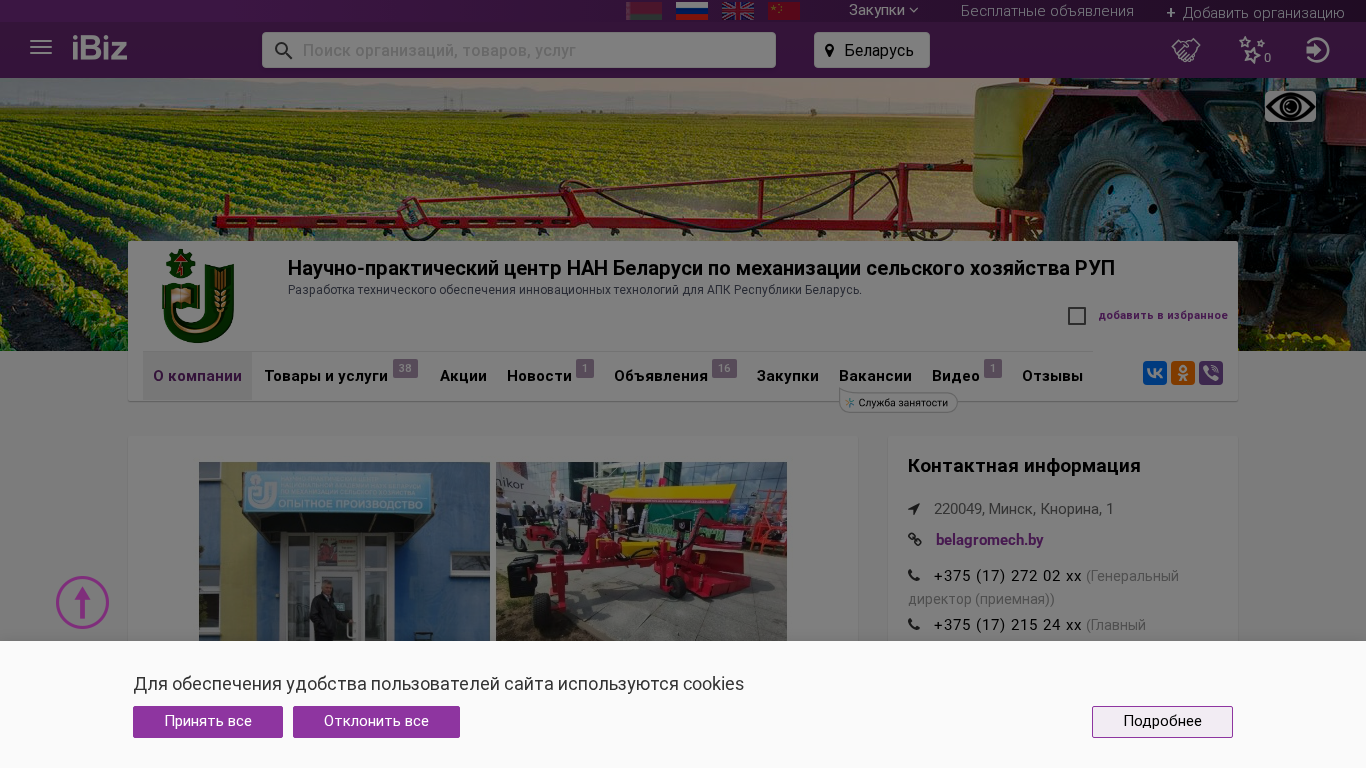Screen dimensions: 1366x768
Task: Click the address location arrow icon
Action: point(914,509)
